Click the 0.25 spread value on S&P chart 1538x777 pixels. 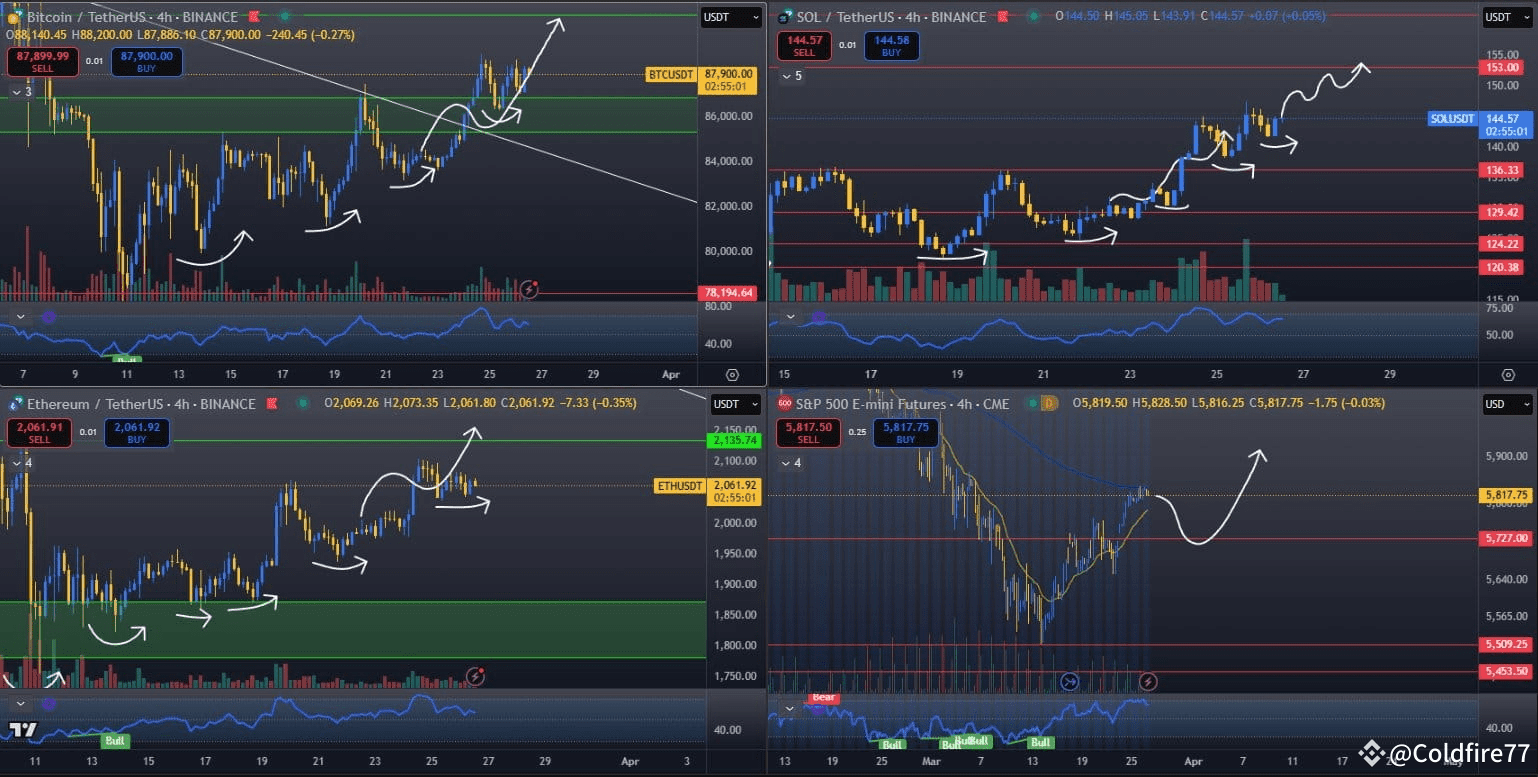856,433
